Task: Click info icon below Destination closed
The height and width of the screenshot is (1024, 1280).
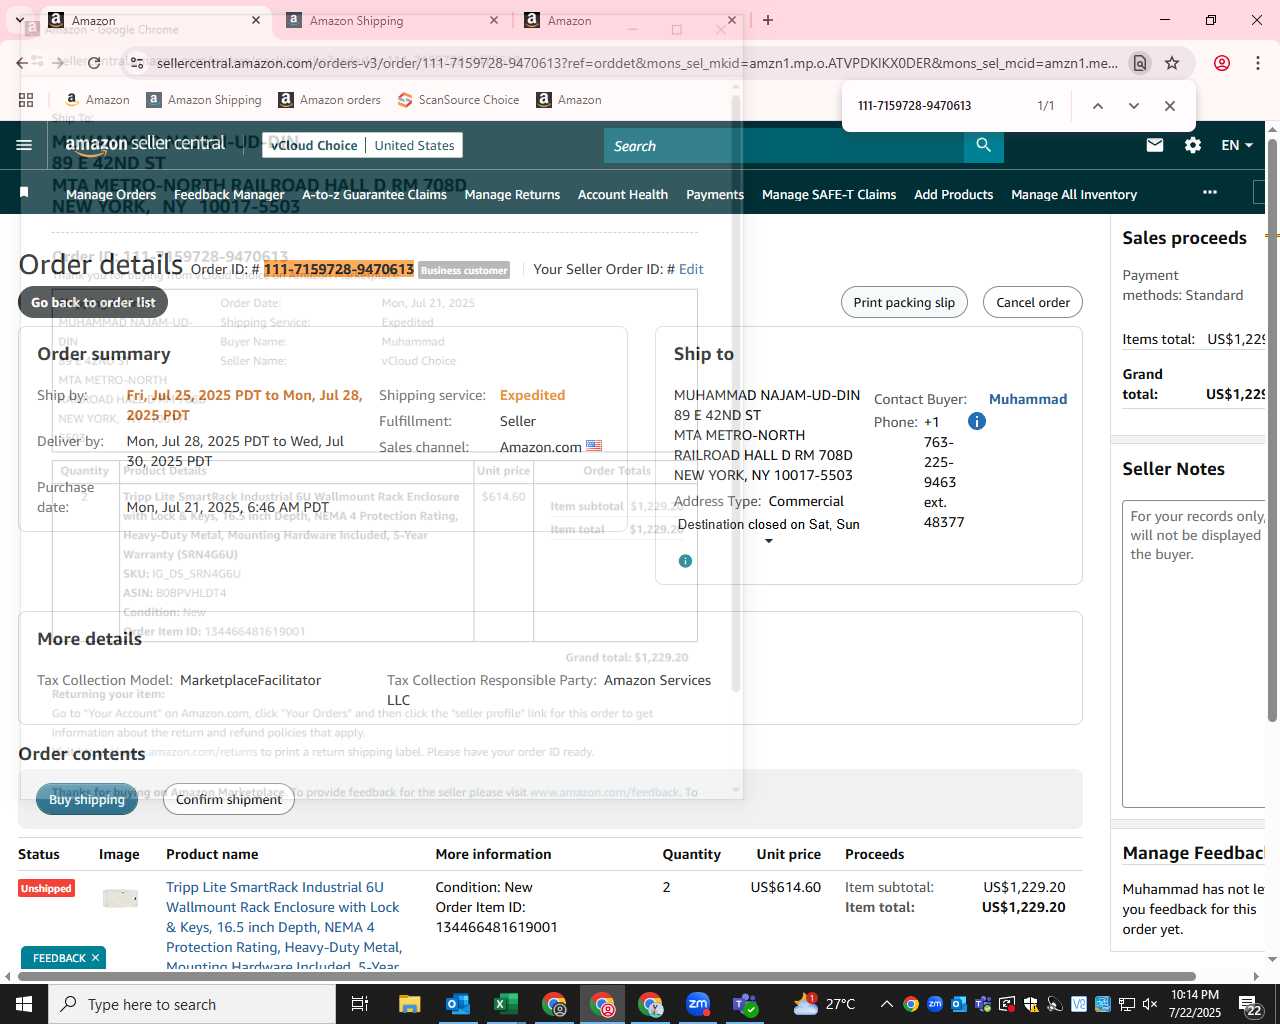Action: click(685, 561)
